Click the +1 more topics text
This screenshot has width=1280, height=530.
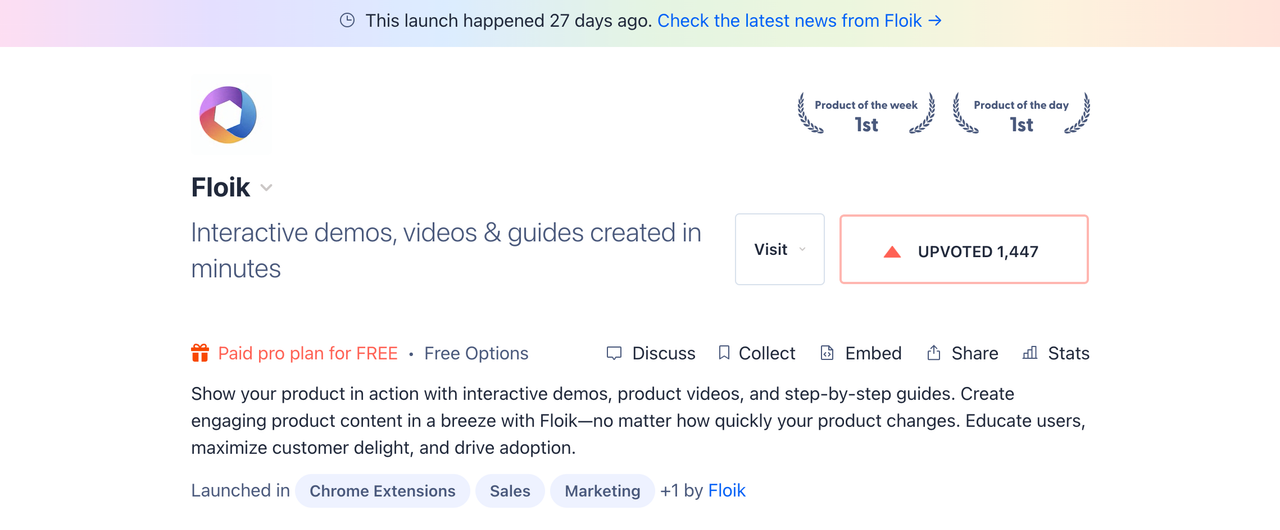pyautogui.click(x=669, y=491)
